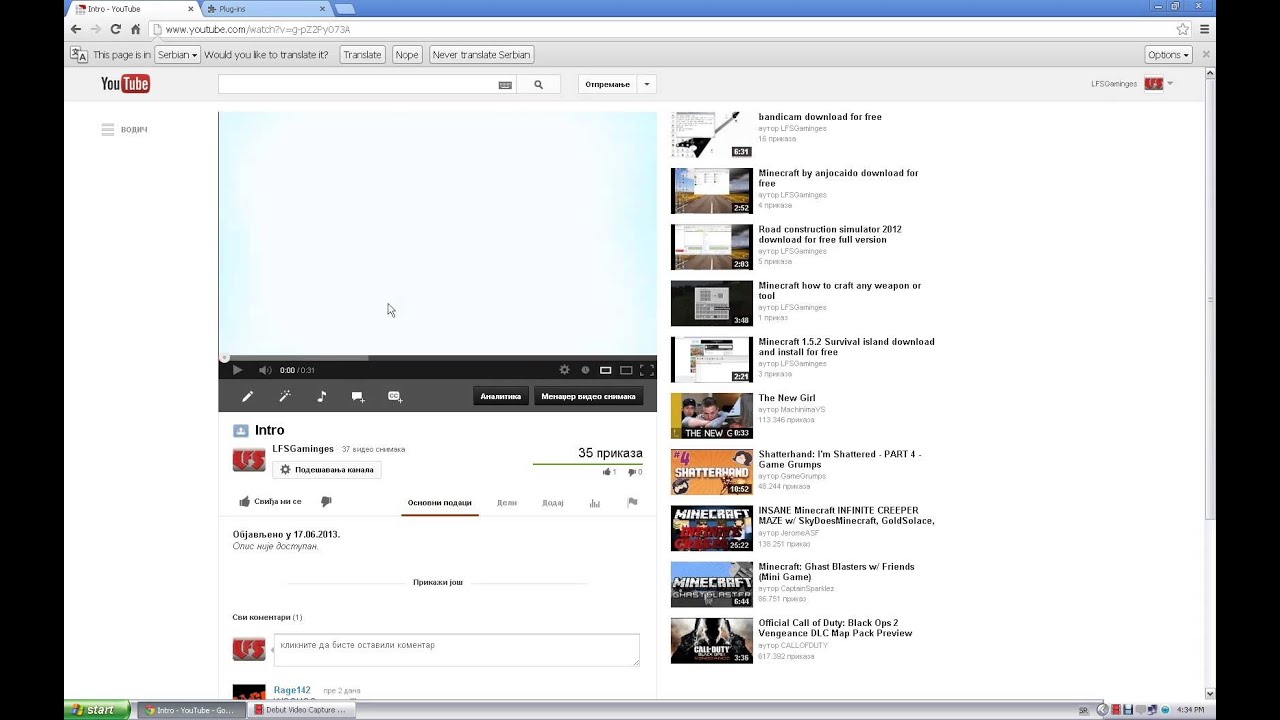Toggle the Водич guide menu
The image size is (1280, 720).
pyautogui.click(x=124, y=130)
